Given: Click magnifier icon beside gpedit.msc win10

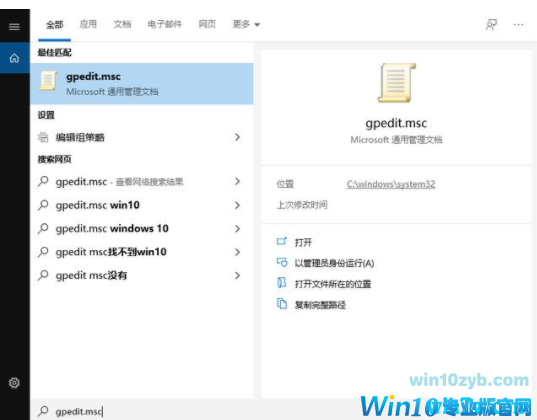Looking at the screenshot, I should 43,205.
